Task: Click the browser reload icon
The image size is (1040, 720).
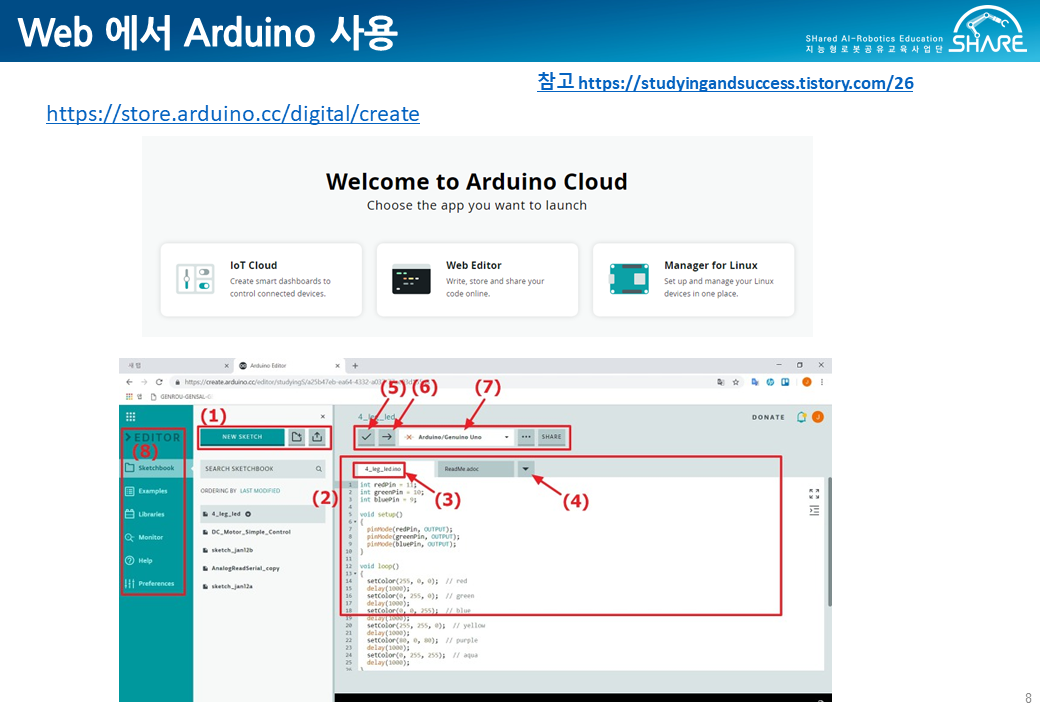Action: [x=159, y=382]
